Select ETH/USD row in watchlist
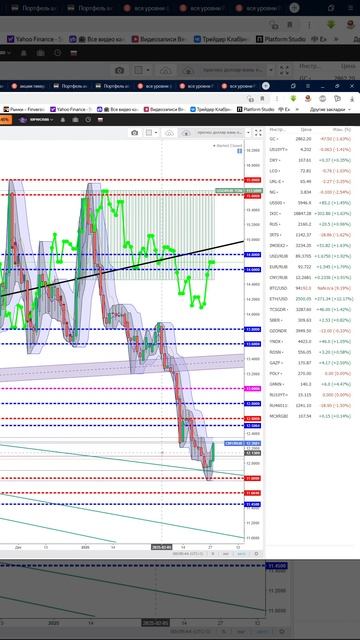360x640 pixels. click(x=310, y=299)
